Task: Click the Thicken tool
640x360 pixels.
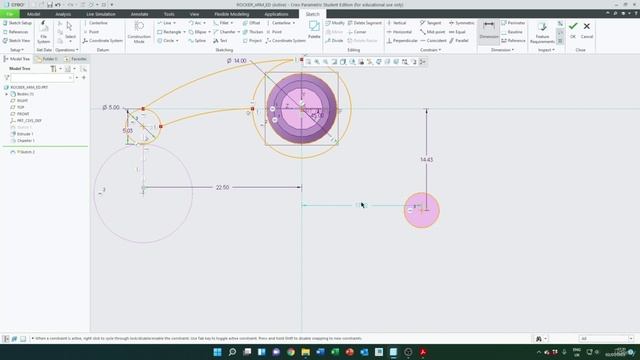Action: point(253,32)
